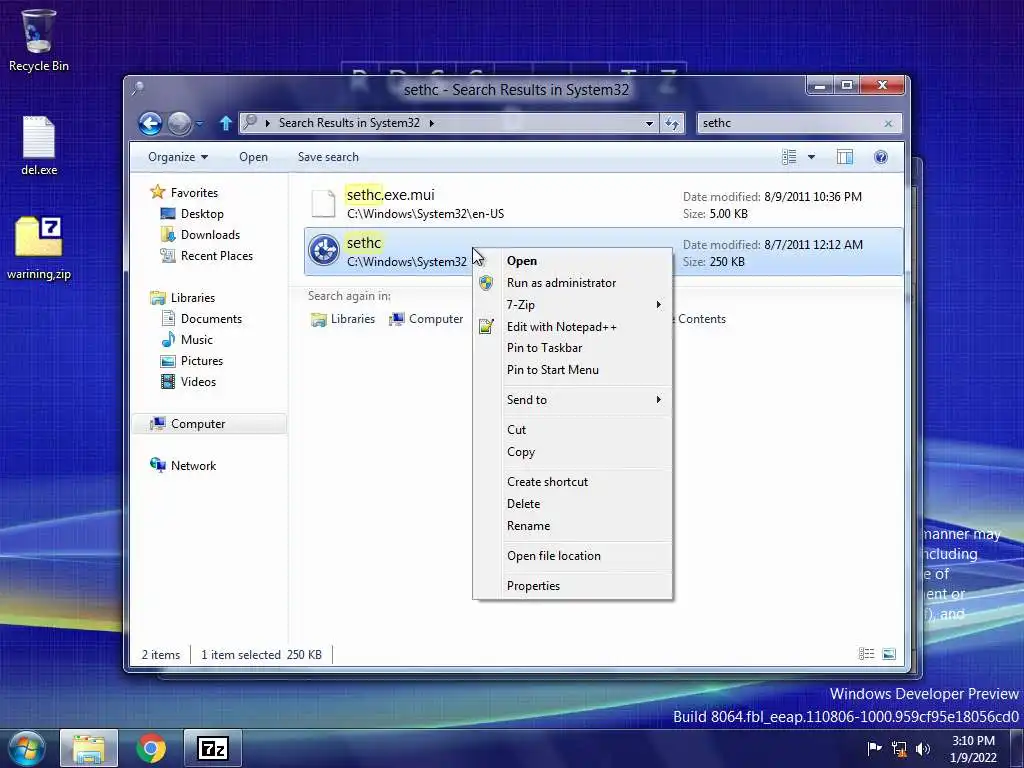Choose Rename from the context menu

(x=573, y=526)
